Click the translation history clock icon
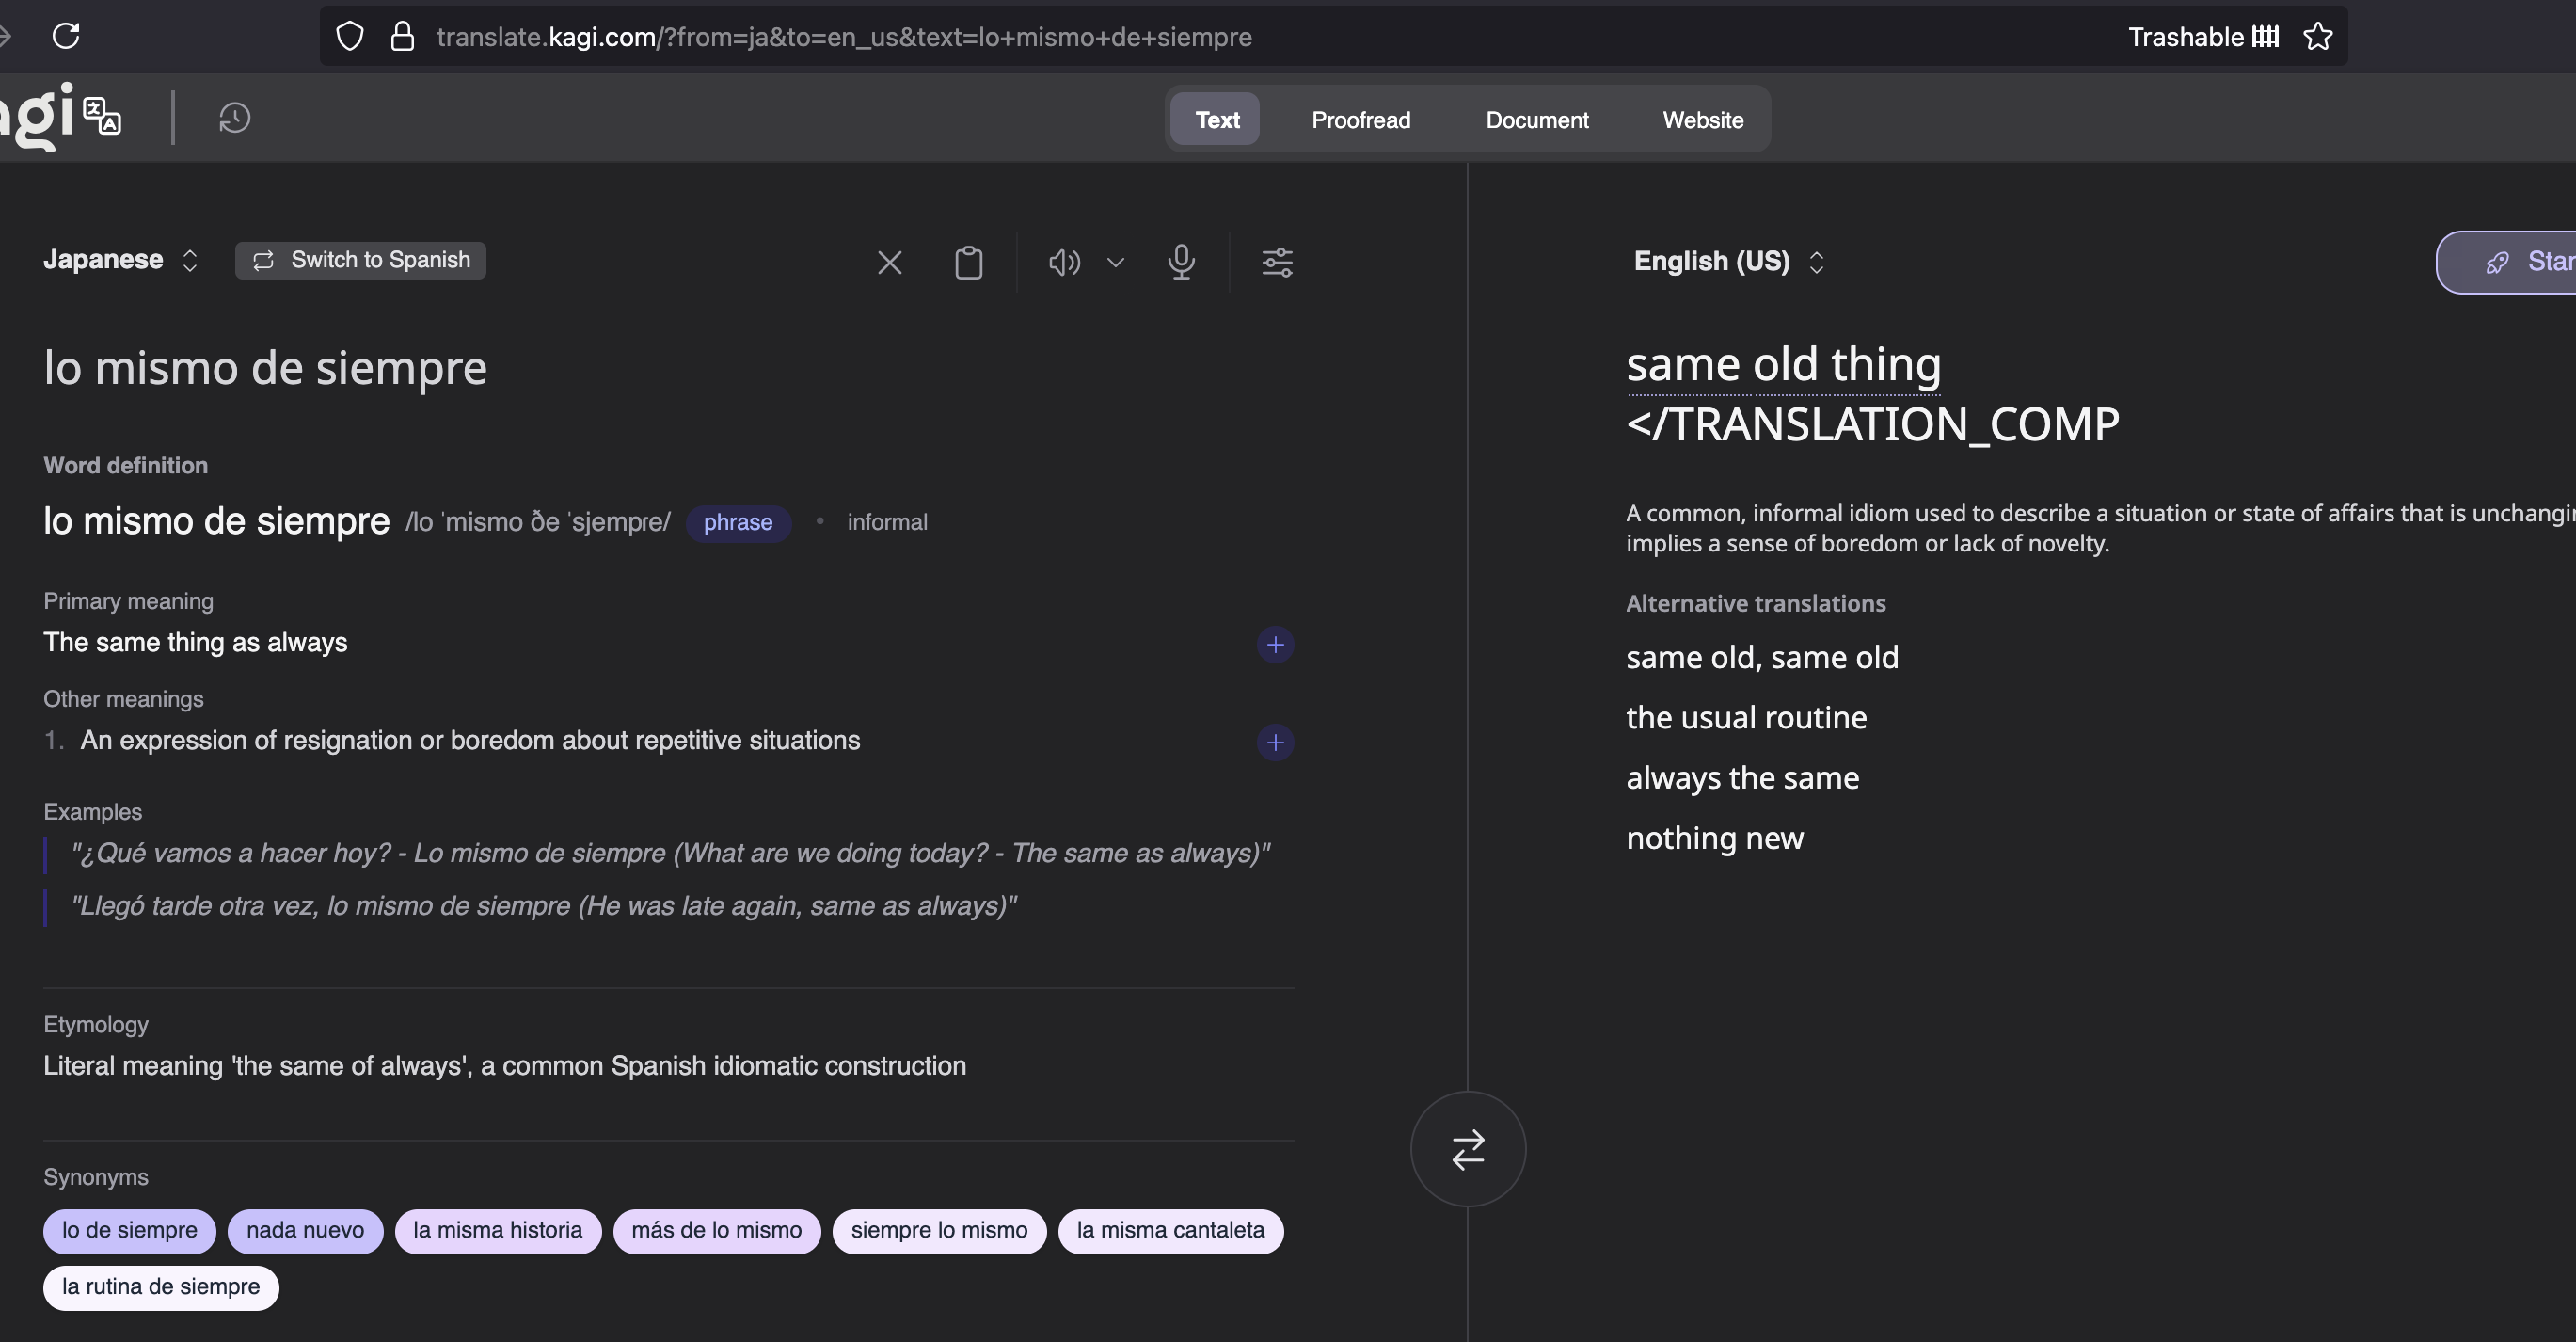2576x1342 pixels. pos(234,118)
